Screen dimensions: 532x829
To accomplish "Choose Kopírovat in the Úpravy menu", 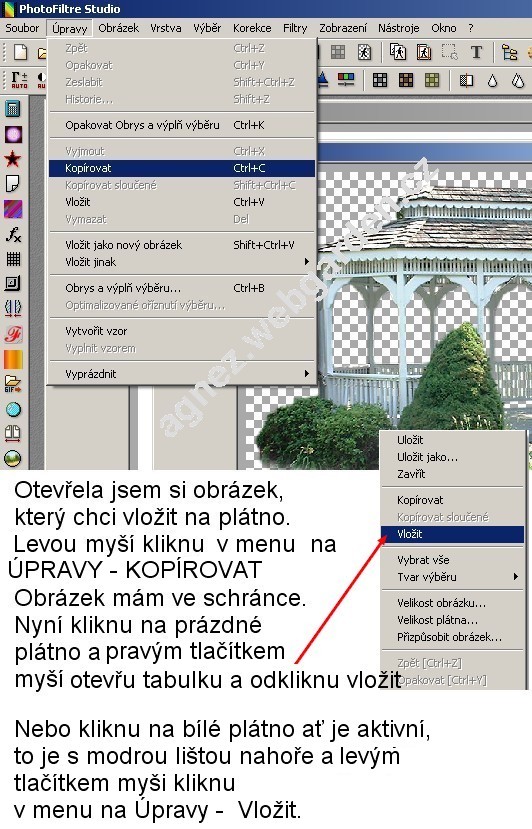I will [182, 168].
